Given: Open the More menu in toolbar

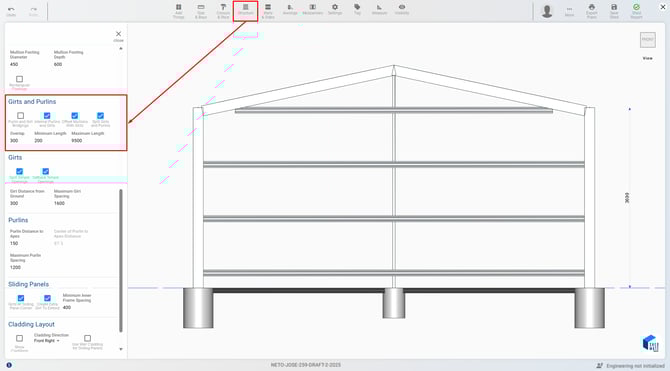Looking at the screenshot, I should (x=569, y=11).
